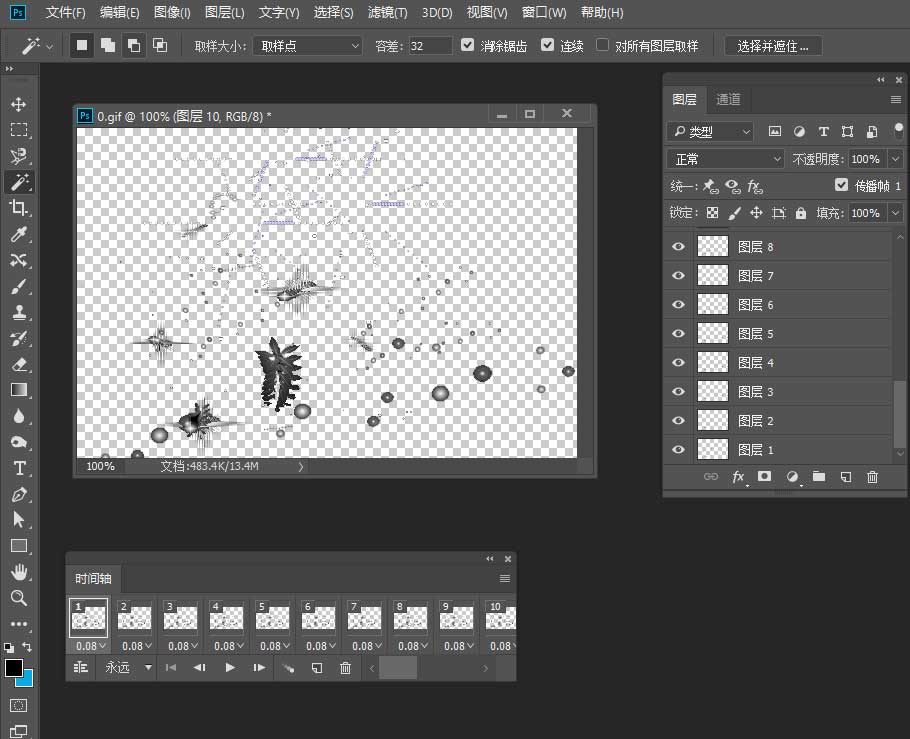Select the Magic Wand tool
910x739 pixels.
[19, 182]
